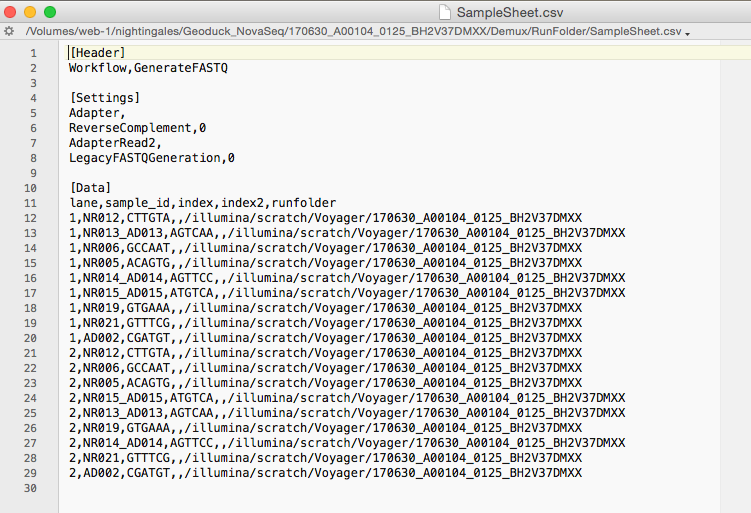
Task: Click line 25 with 2,NR013_AD013,AGTCAA
Action: point(347,413)
